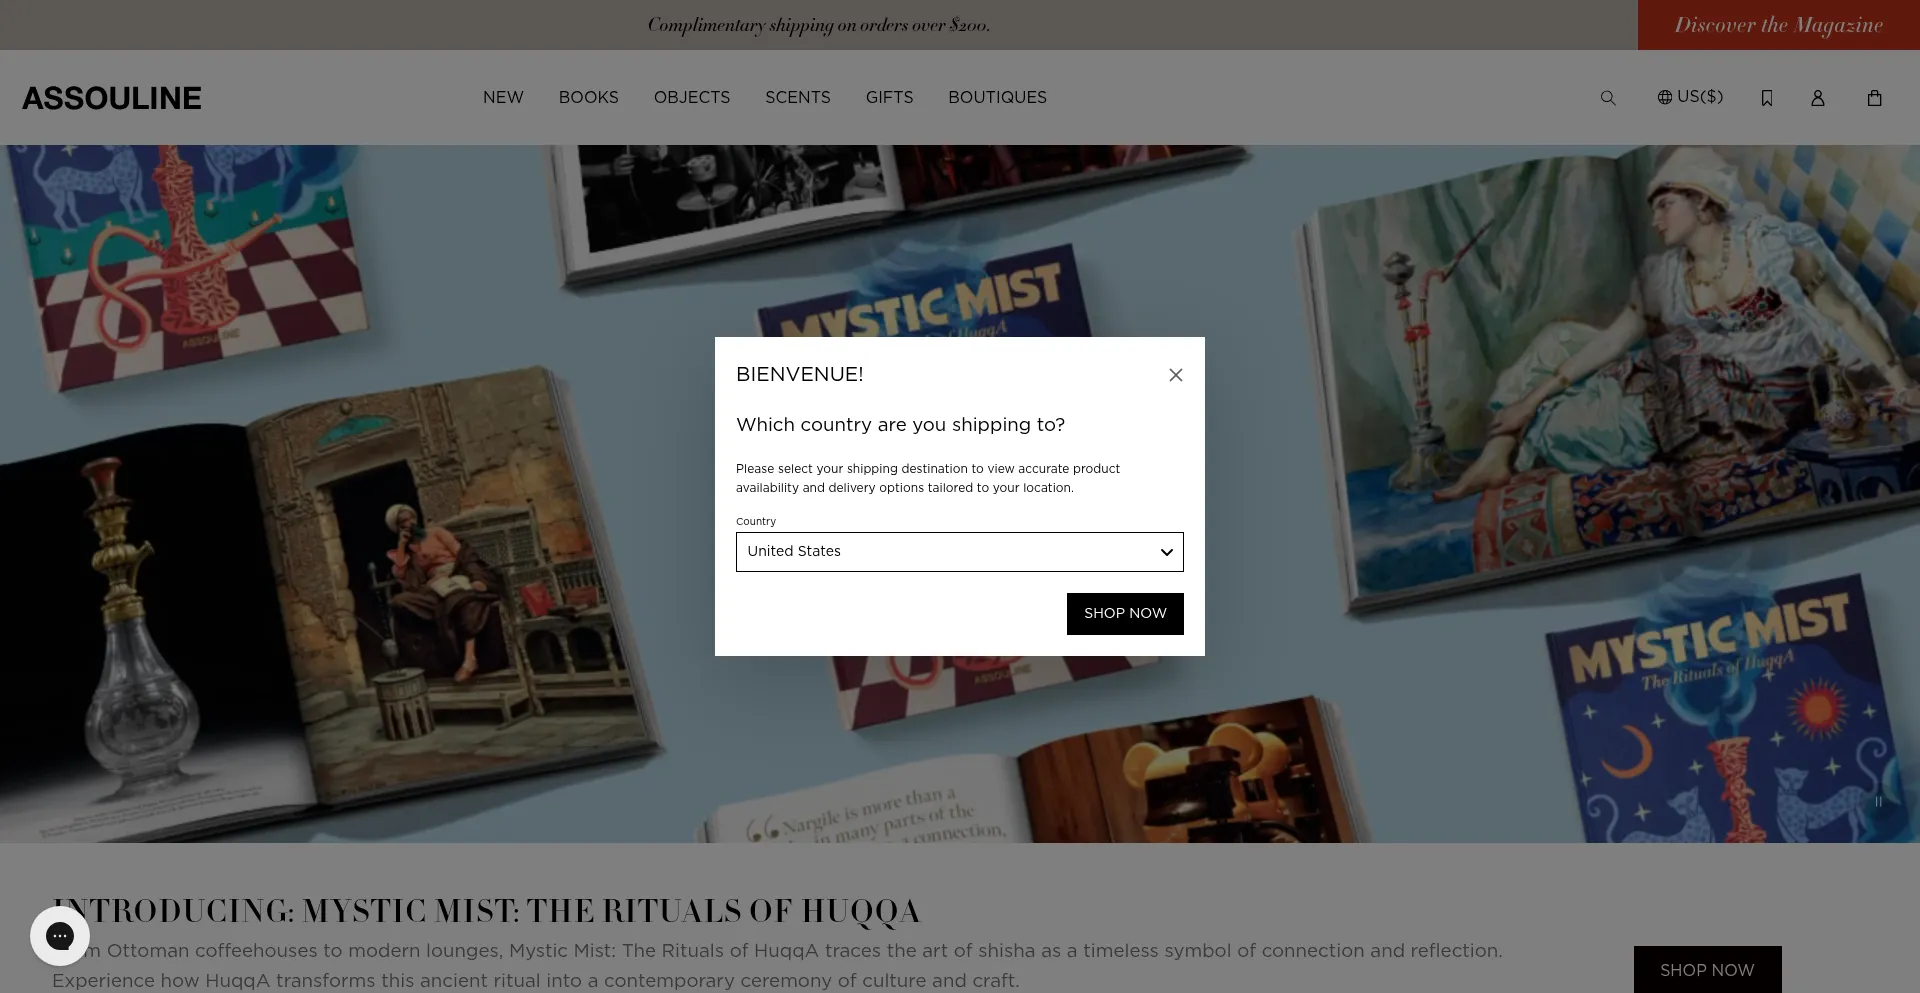This screenshot has height=993, width=1920.
Task: Open the search magnifier icon
Action: click(x=1608, y=98)
